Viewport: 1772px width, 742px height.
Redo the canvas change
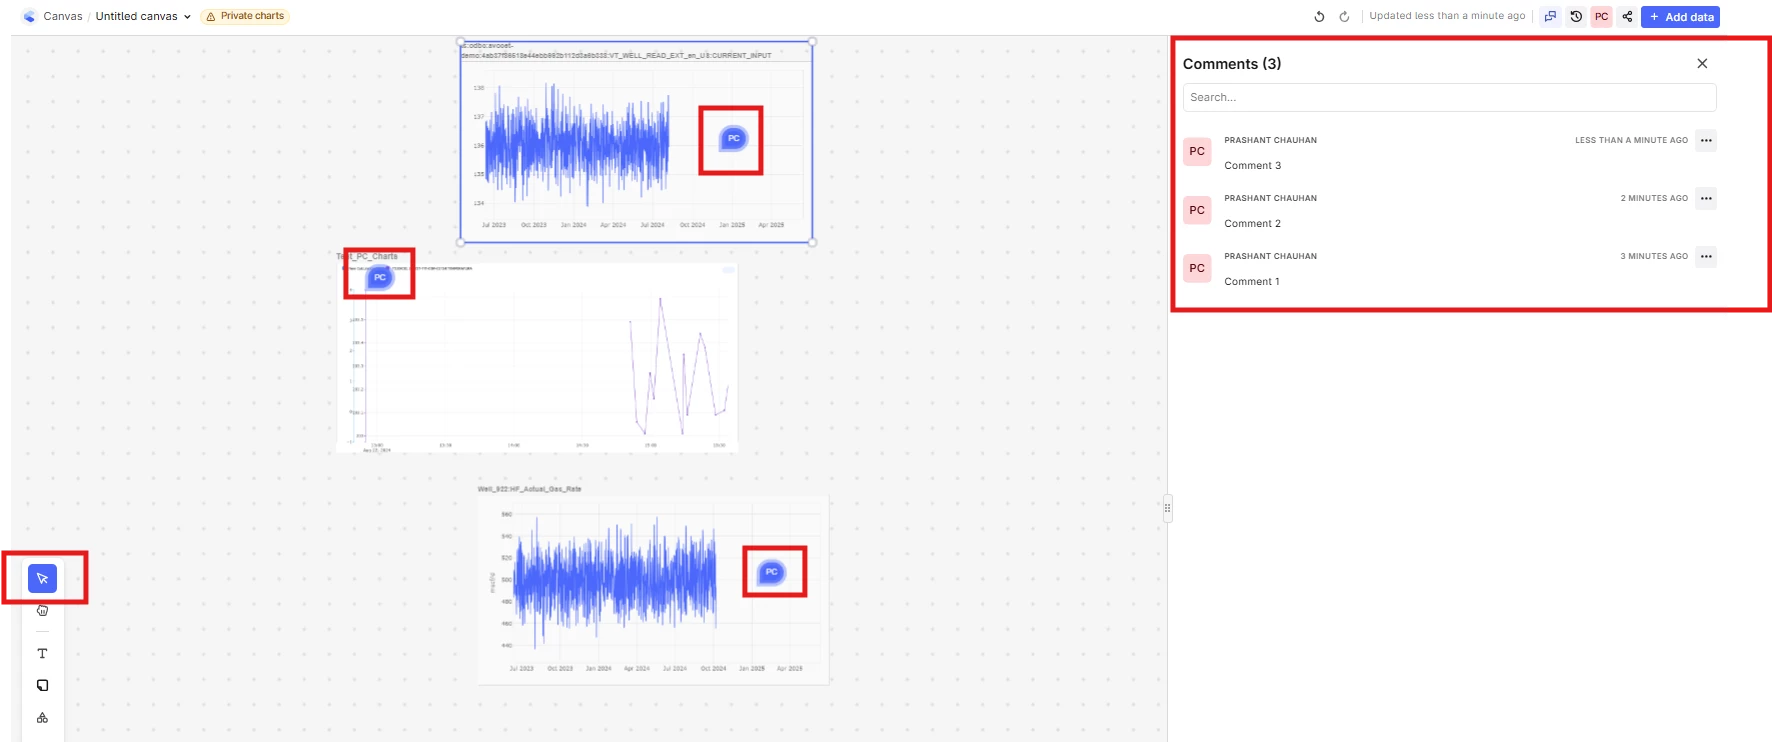pyautogui.click(x=1344, y=16)
